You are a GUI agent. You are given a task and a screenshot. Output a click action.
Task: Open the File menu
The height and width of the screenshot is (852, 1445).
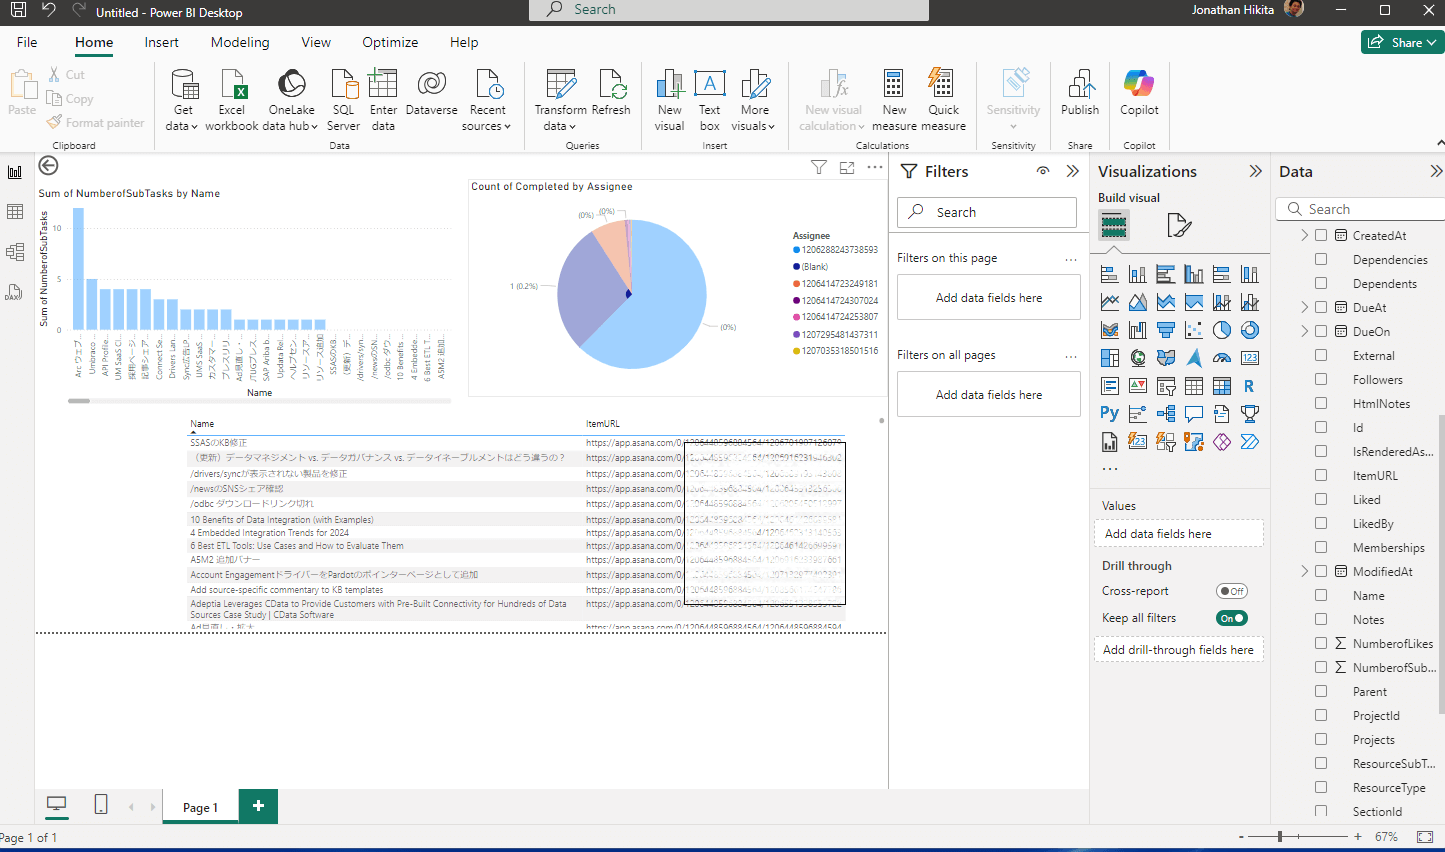click(x=27, y=42)
